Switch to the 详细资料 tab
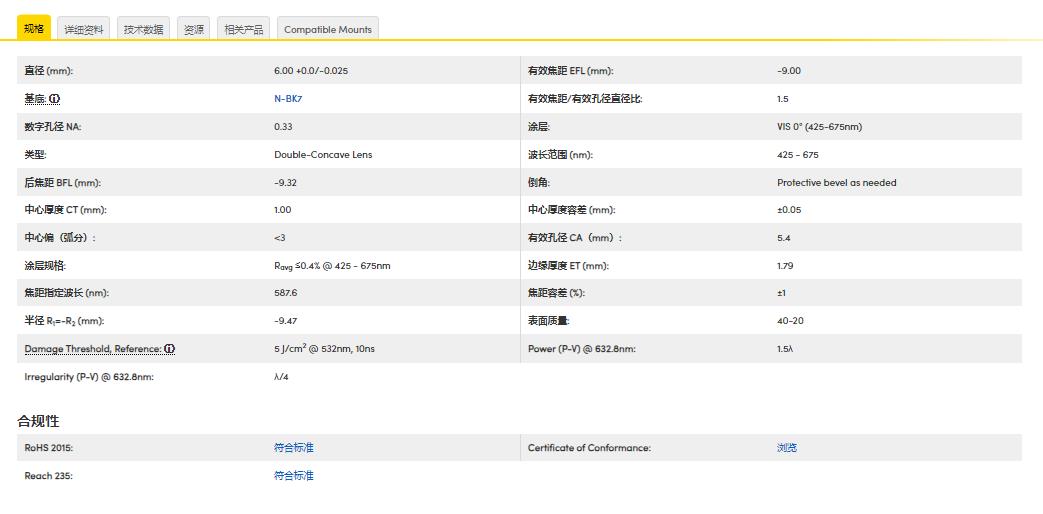 (x=84, y=29)
